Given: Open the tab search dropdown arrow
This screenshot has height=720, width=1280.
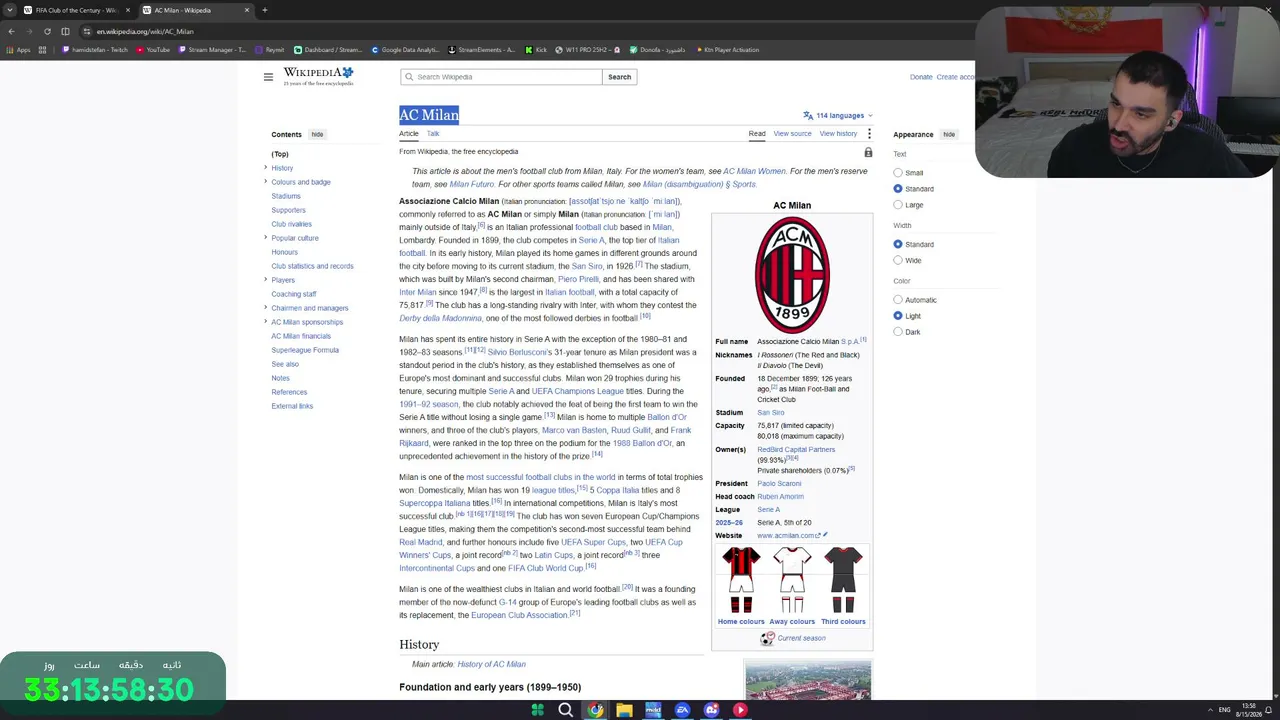Looking at the screenshot, I should (10, 10).
